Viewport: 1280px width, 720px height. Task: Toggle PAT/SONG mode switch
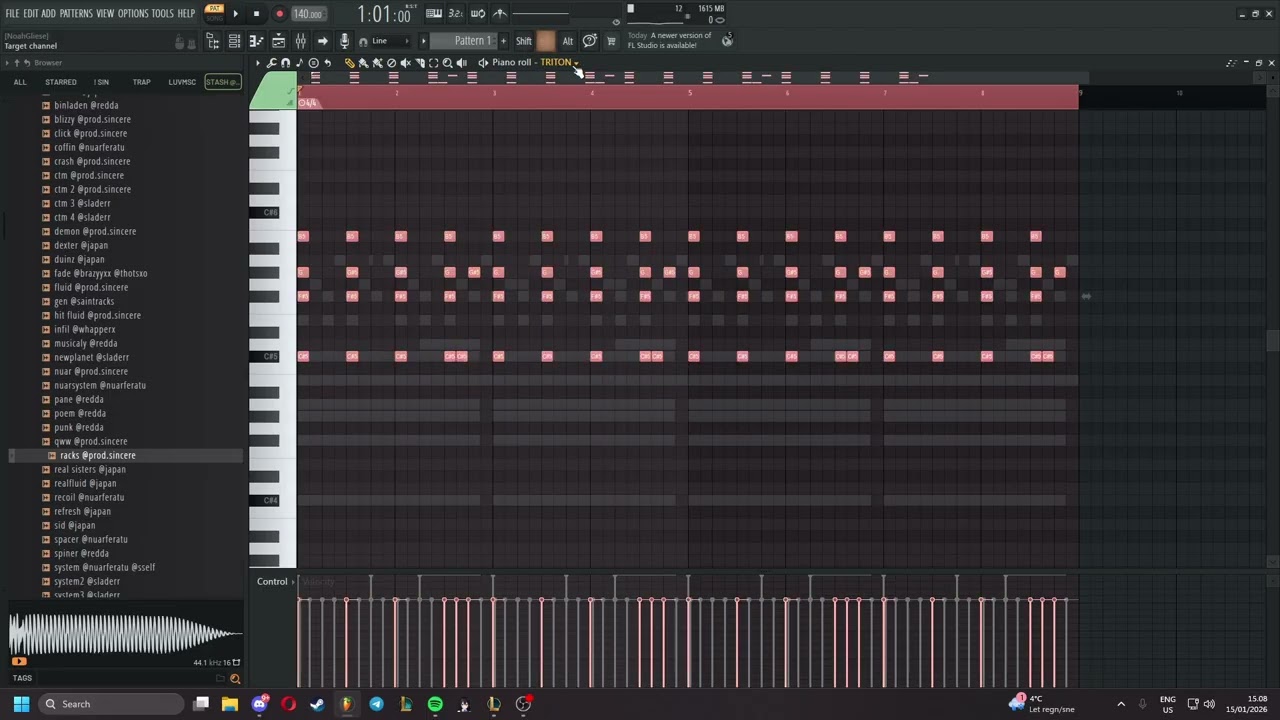coord(214,13)
